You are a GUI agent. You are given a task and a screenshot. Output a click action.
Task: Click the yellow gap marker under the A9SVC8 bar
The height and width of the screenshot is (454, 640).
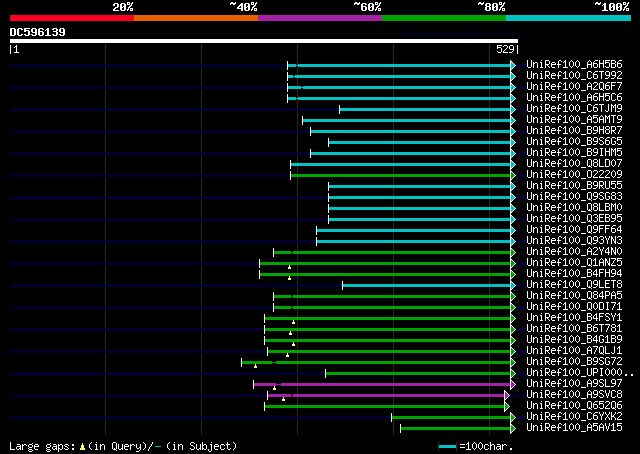283,399
